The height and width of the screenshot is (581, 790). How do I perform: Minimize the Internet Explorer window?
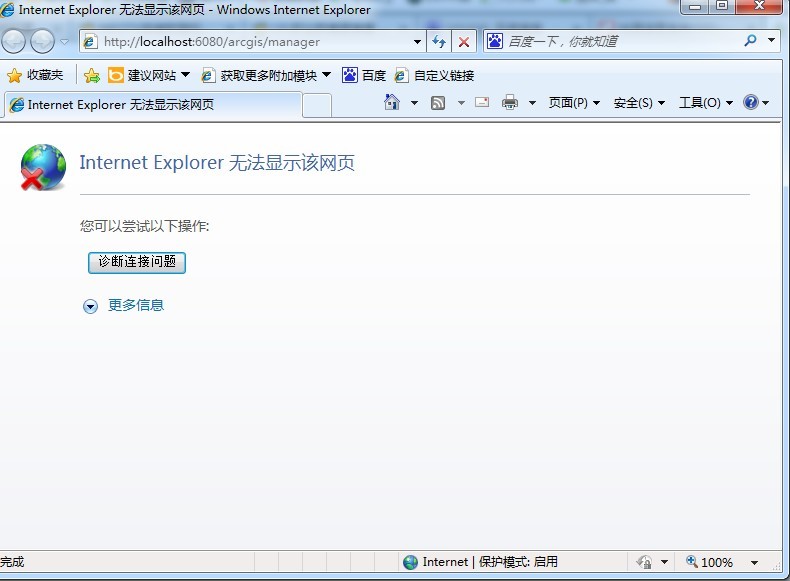[x=695, y=7]
